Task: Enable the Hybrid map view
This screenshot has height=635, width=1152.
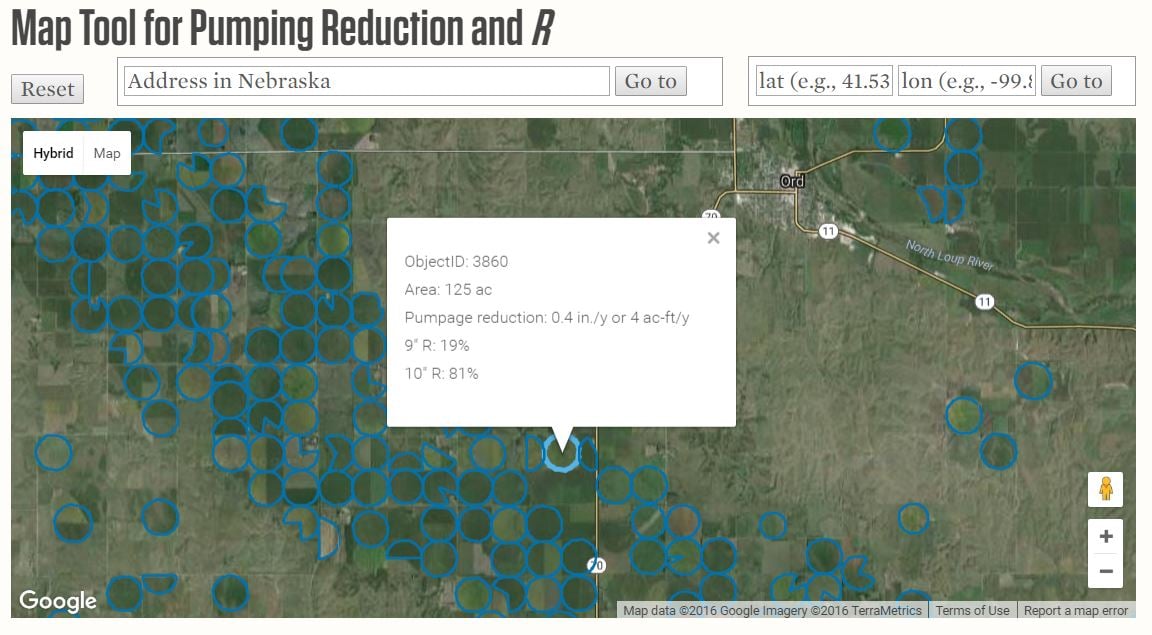Action: [x=53, y=153]
